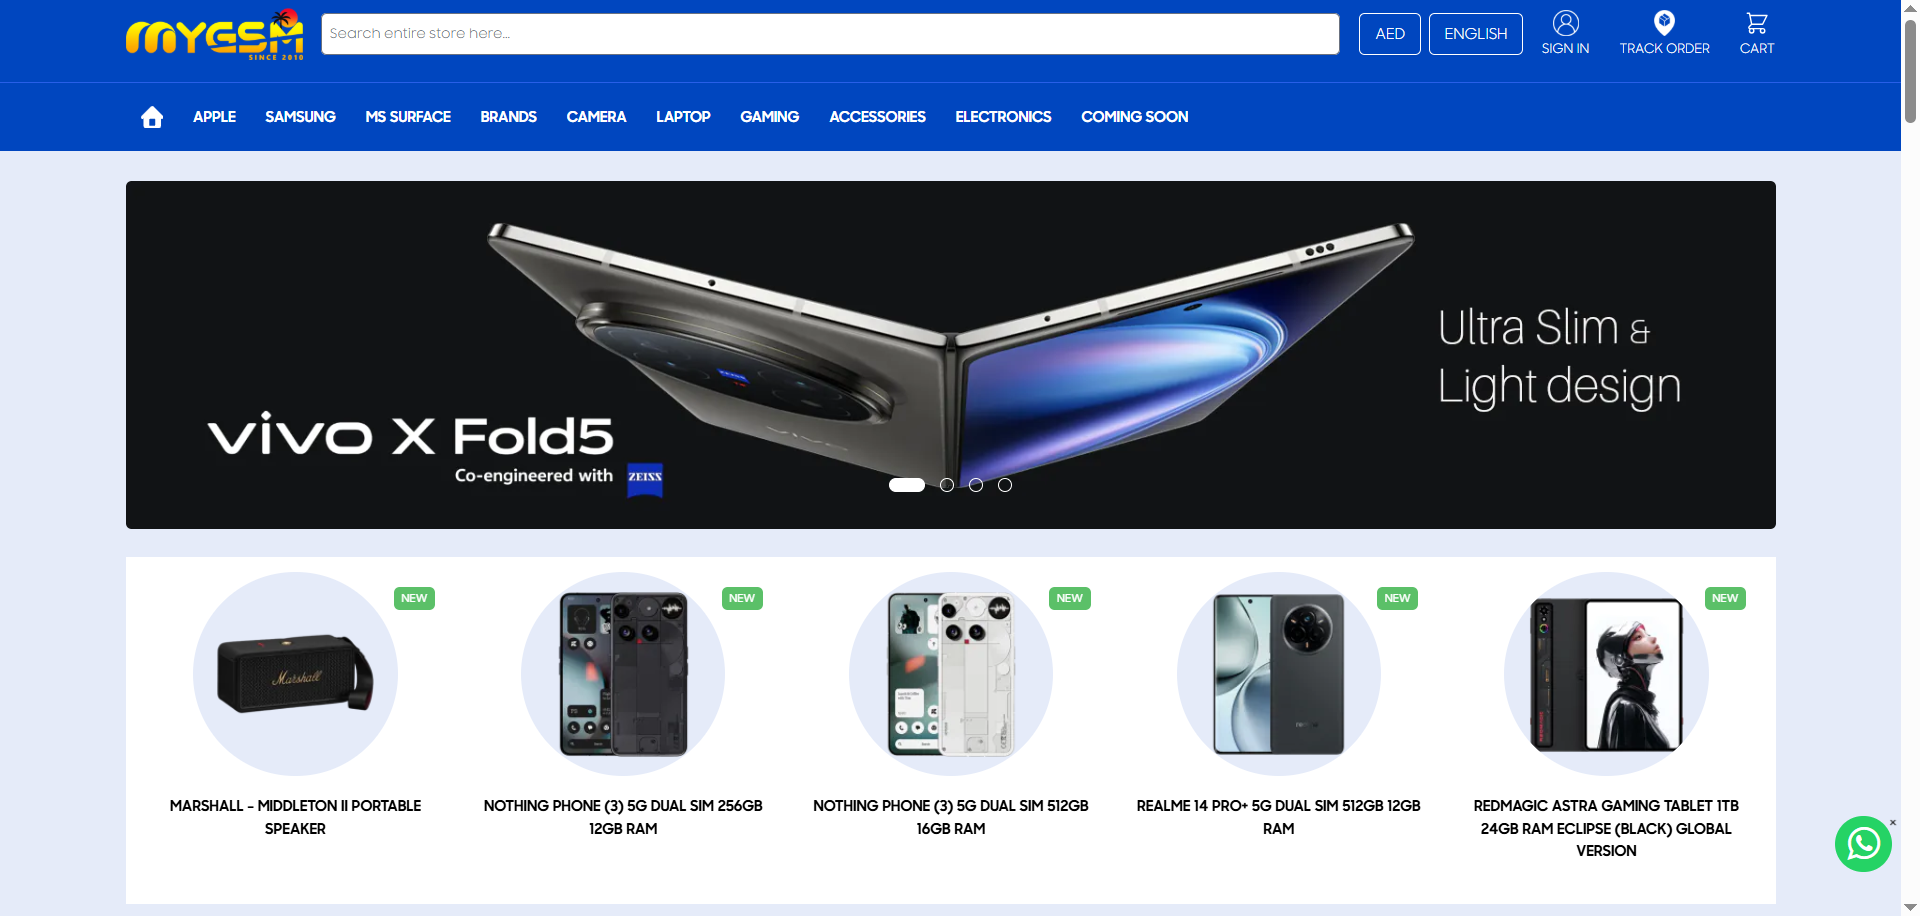The image size is (1920, 916).
Task: Open the Sign In user icon
Action: pyautogui.click(x=1565, y=23)
